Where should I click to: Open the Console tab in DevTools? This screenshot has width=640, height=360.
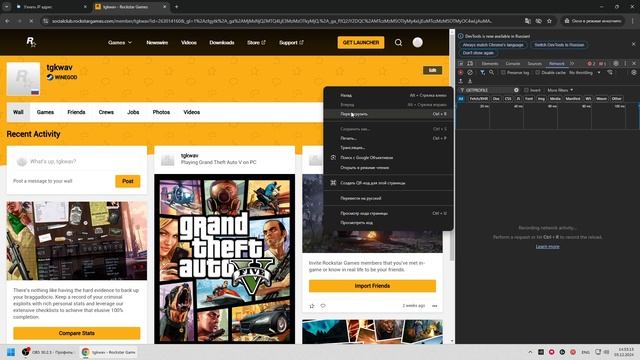[x=513, y=64]
